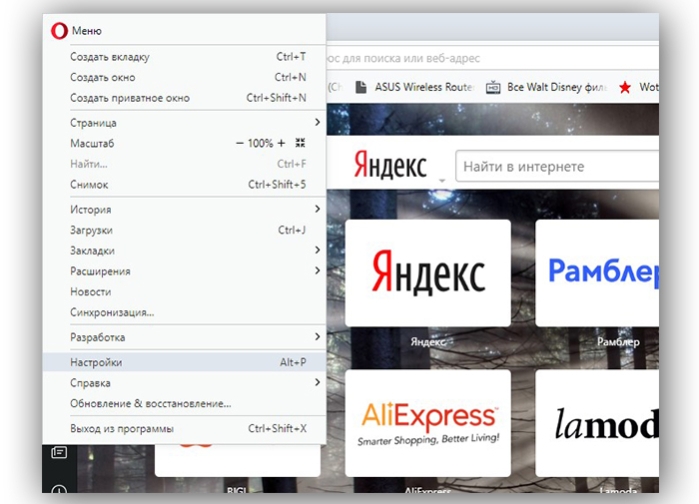Decrease zoom with the minus button
This screenshot has height=504, width=699.
coord(240,143)
